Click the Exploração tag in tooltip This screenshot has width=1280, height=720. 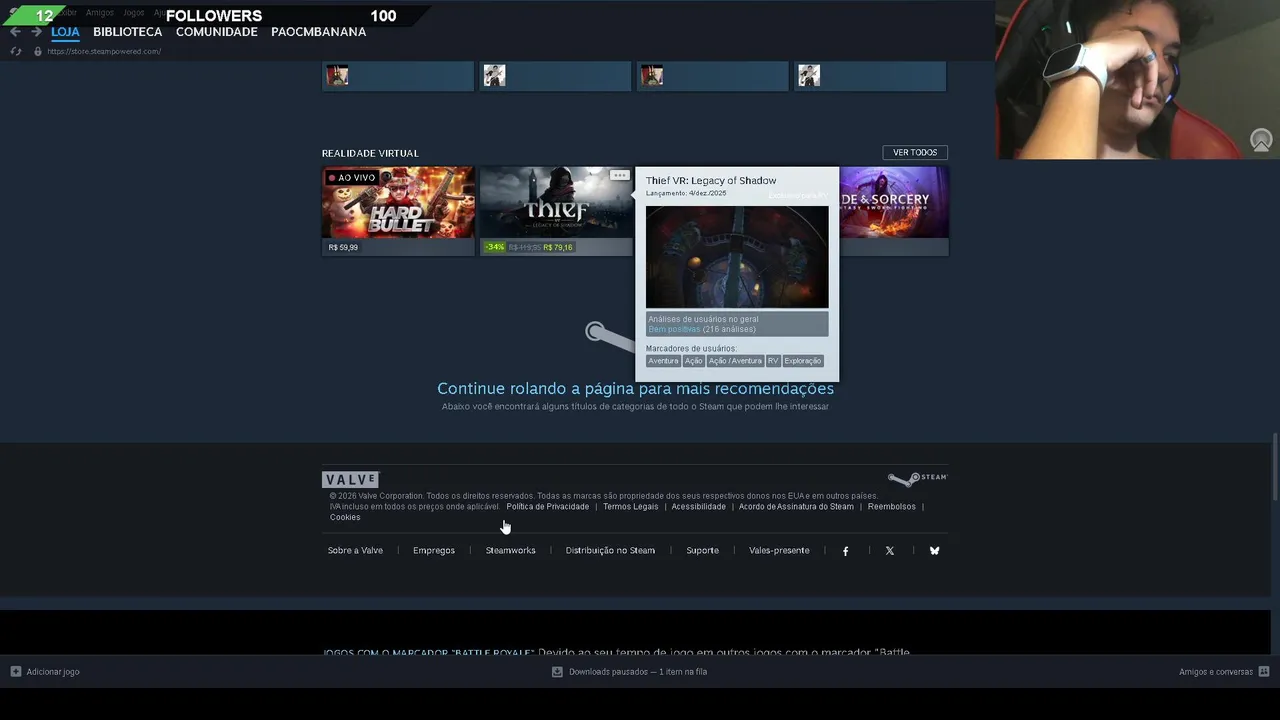(803, 361)
